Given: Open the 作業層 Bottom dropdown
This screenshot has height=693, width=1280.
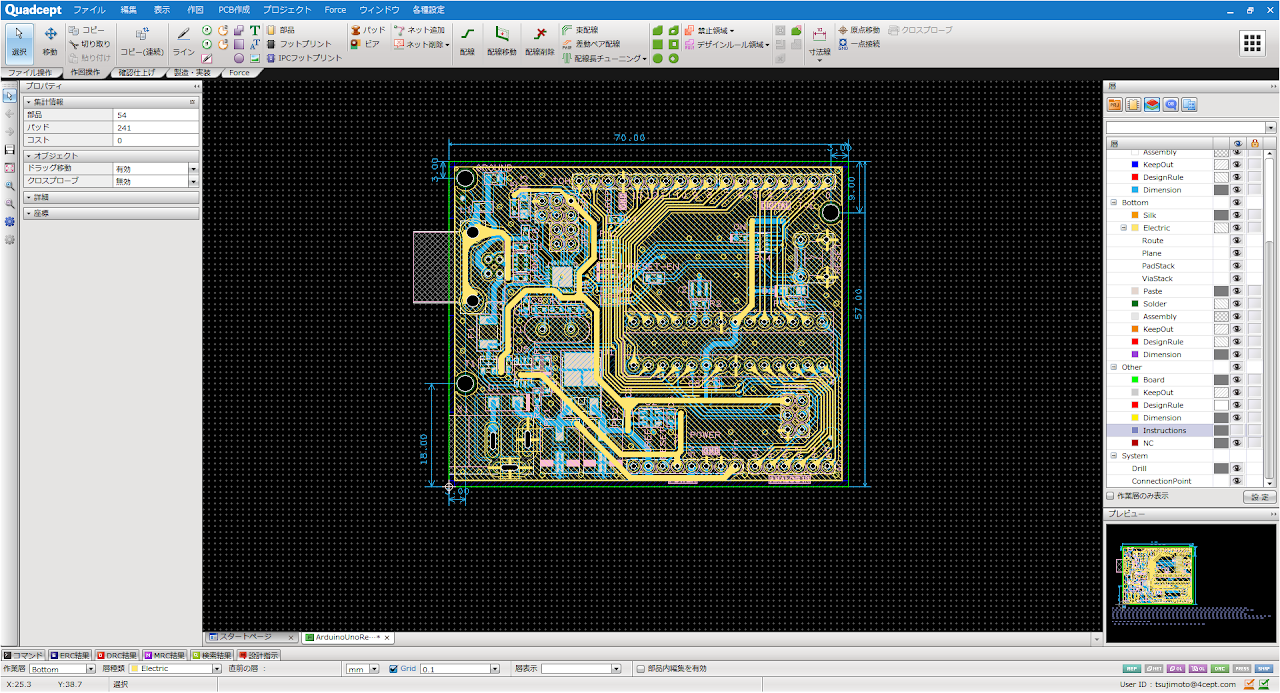Looking at the screenshot, I should (x=91, y=669).
